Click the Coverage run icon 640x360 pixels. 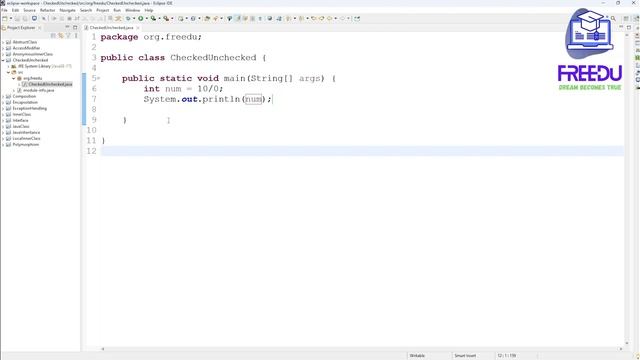point(153,18)
